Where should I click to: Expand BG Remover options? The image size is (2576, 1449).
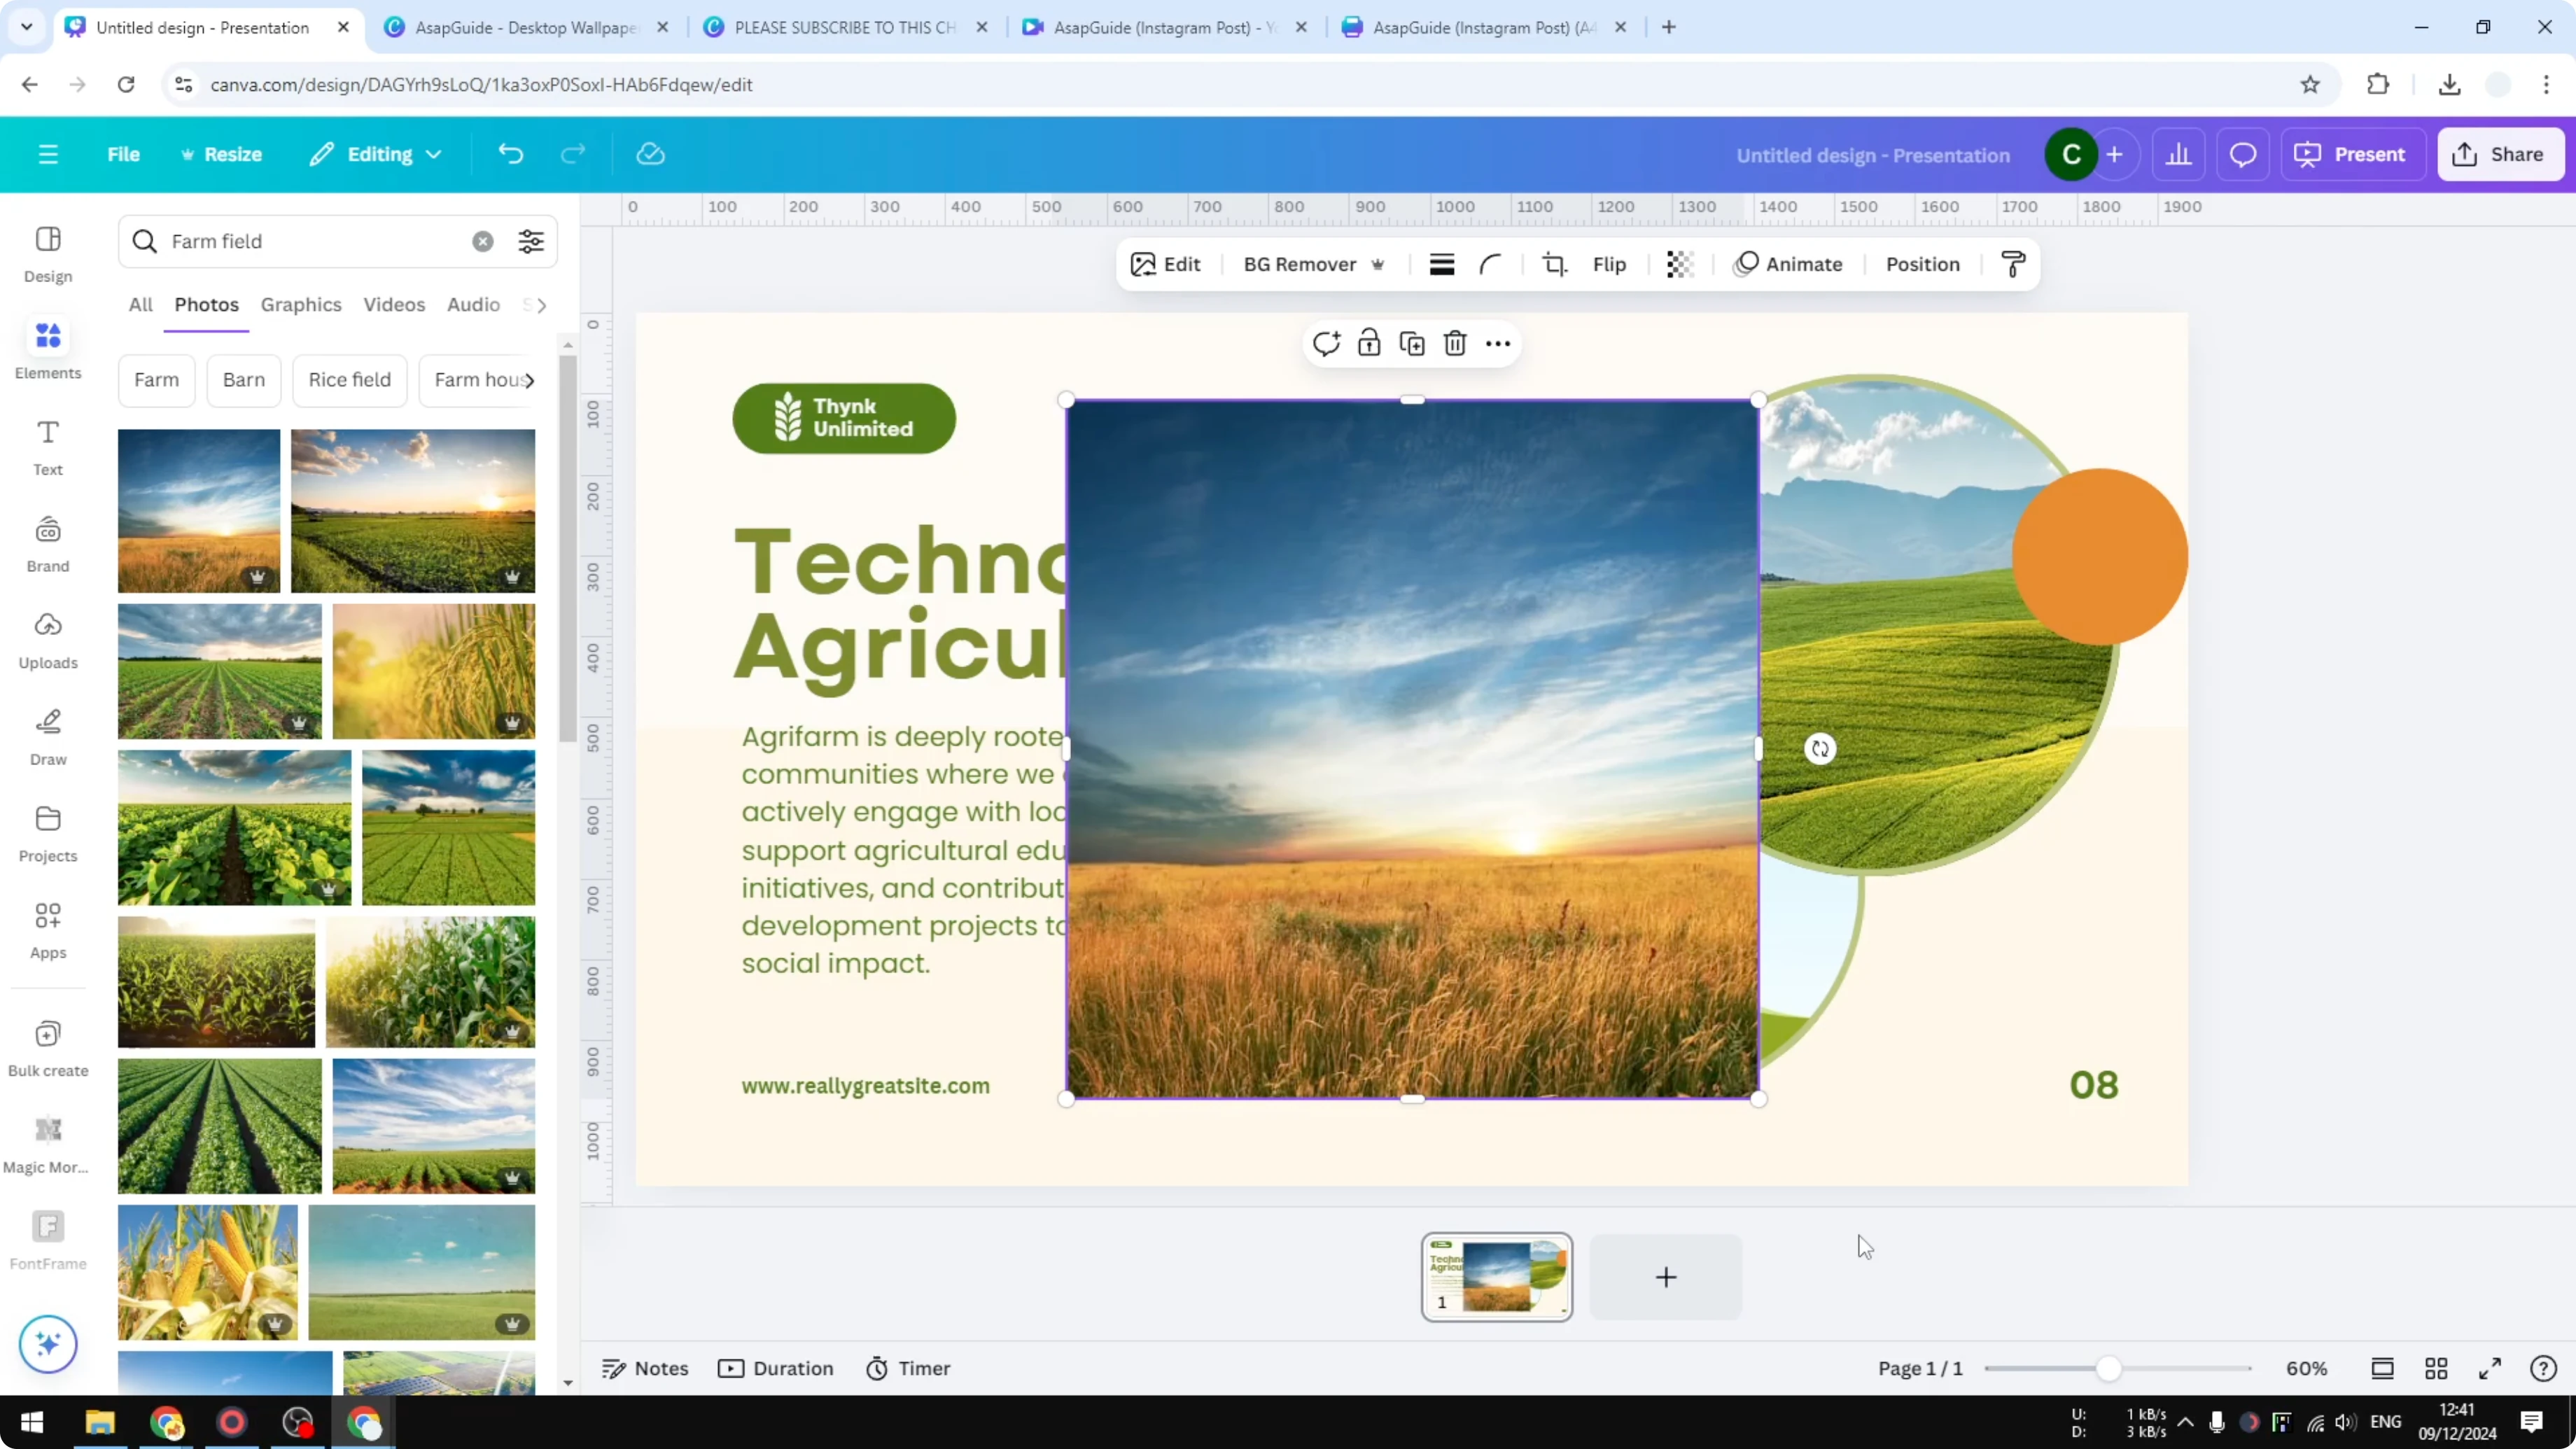pos(1379,264)
